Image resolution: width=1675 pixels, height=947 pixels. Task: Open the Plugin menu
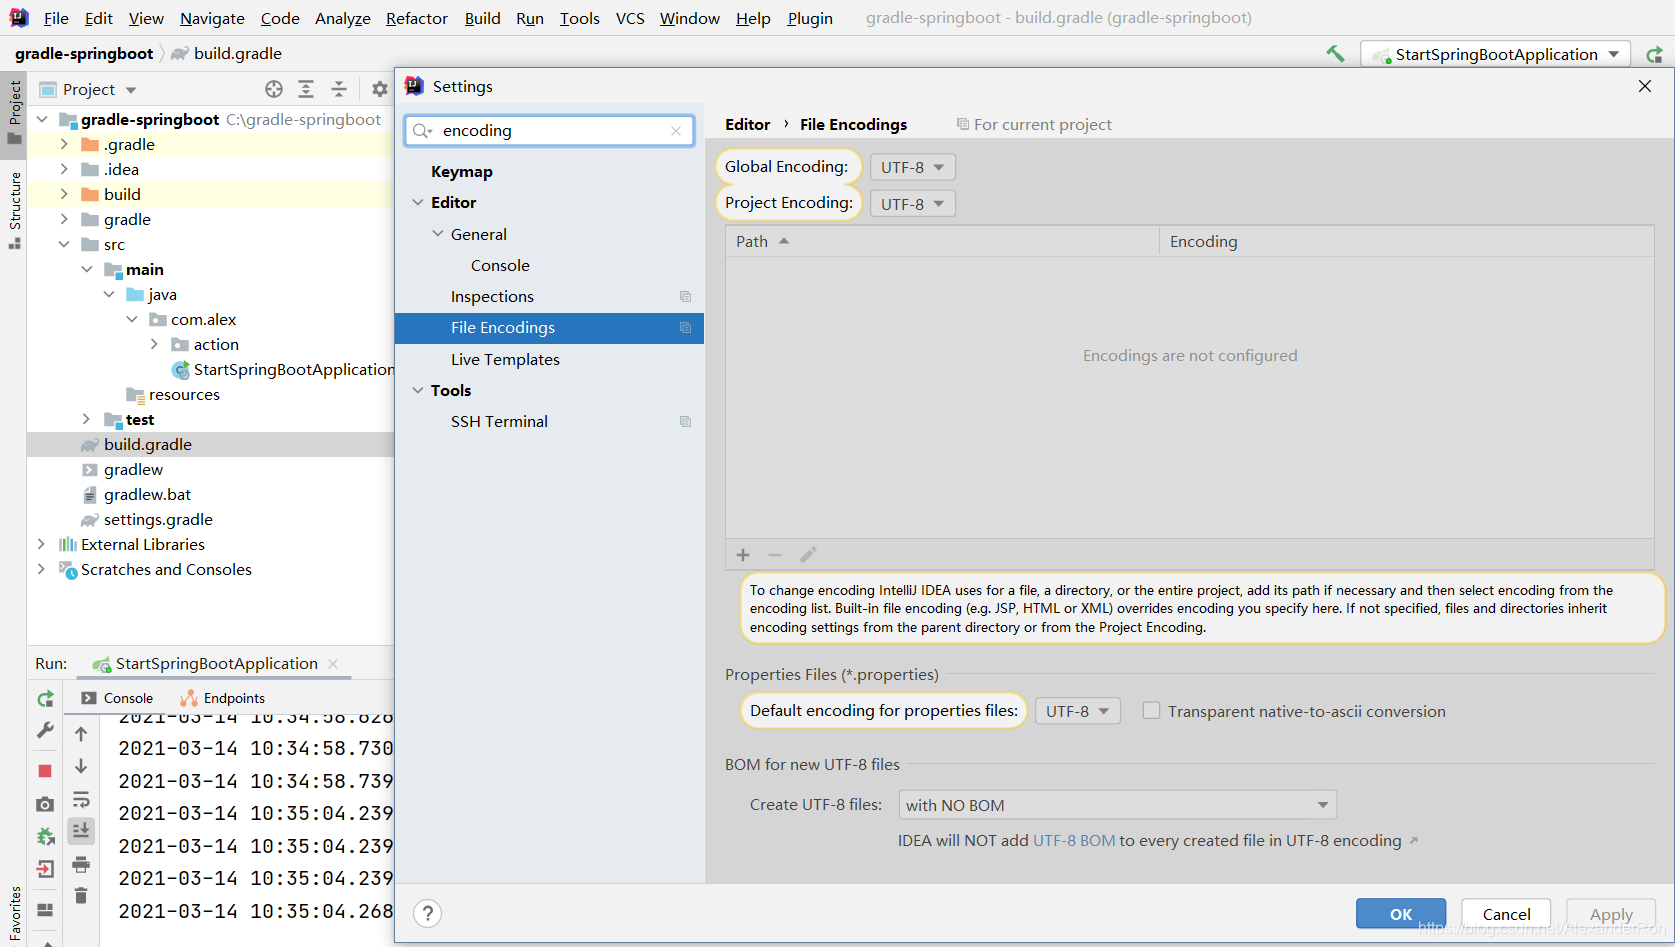810,18
